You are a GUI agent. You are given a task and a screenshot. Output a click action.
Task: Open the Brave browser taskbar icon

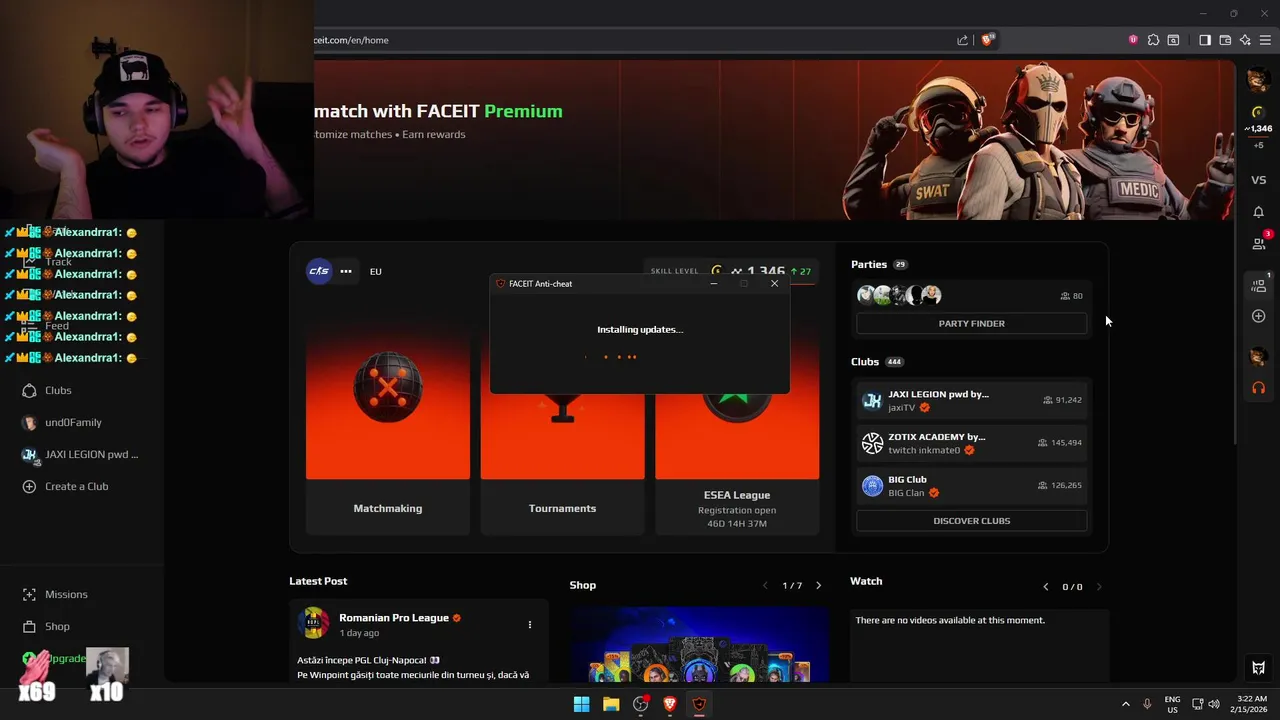click(x=670, y=704)
